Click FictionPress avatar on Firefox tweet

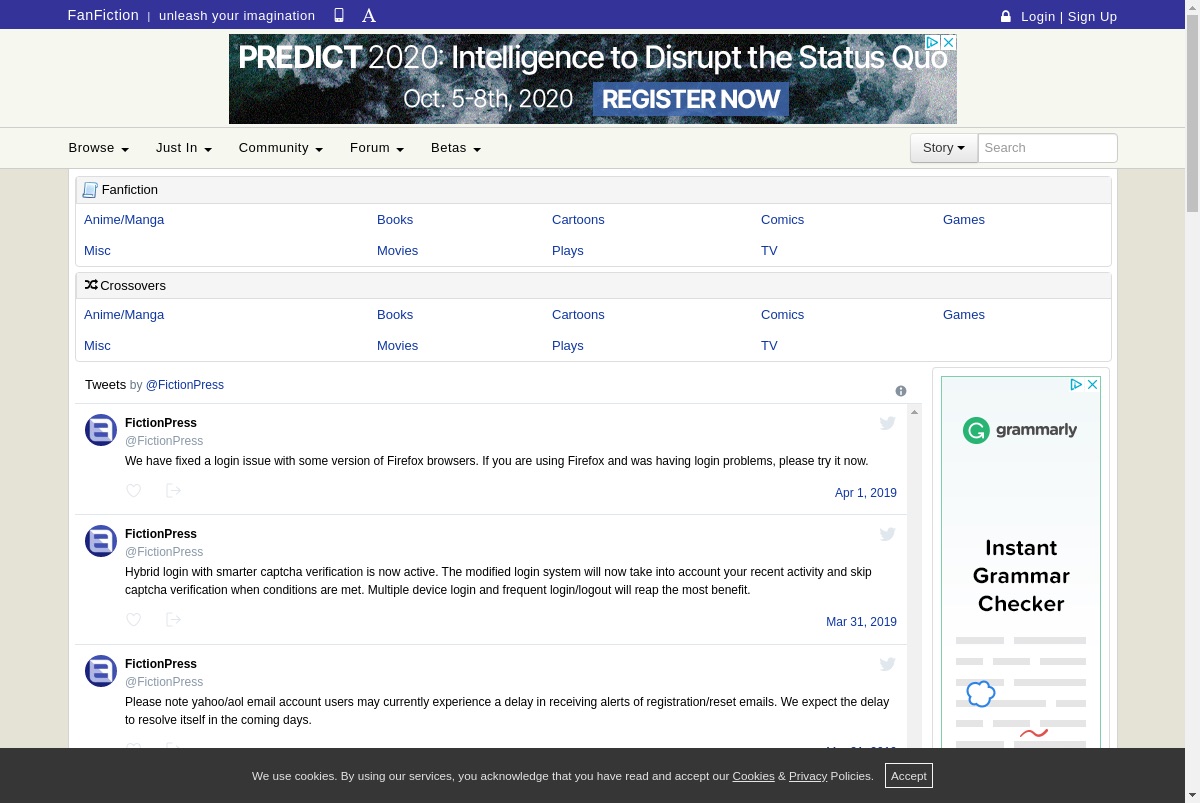[x=101, y=430]
